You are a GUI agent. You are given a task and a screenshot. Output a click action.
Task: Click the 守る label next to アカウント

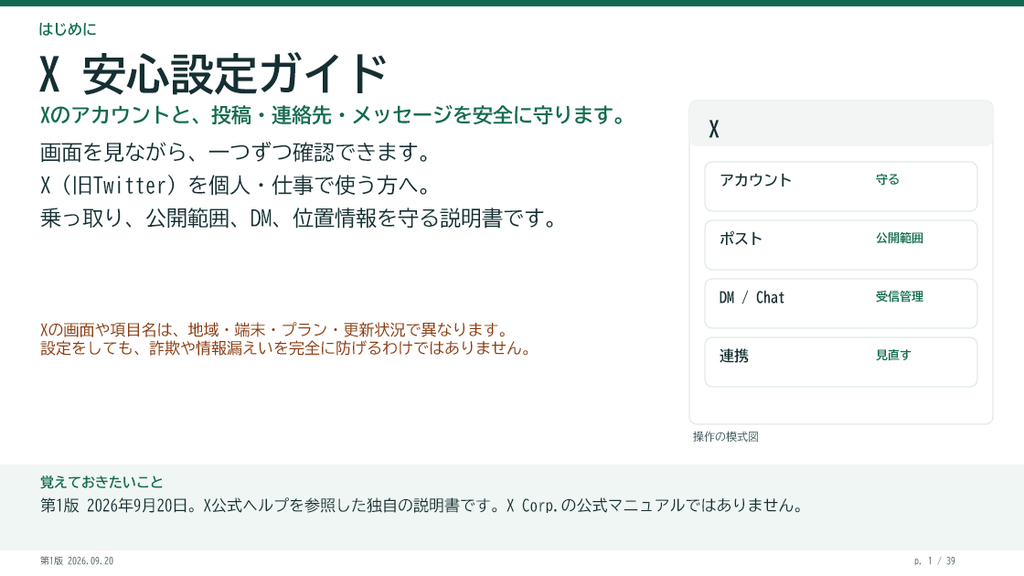coord(888,180)
